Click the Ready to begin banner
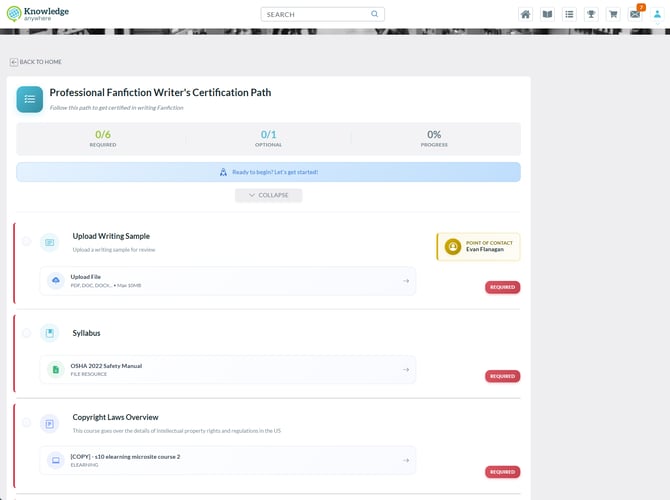This screenshot has height=500, width=670. pos(268,172)
